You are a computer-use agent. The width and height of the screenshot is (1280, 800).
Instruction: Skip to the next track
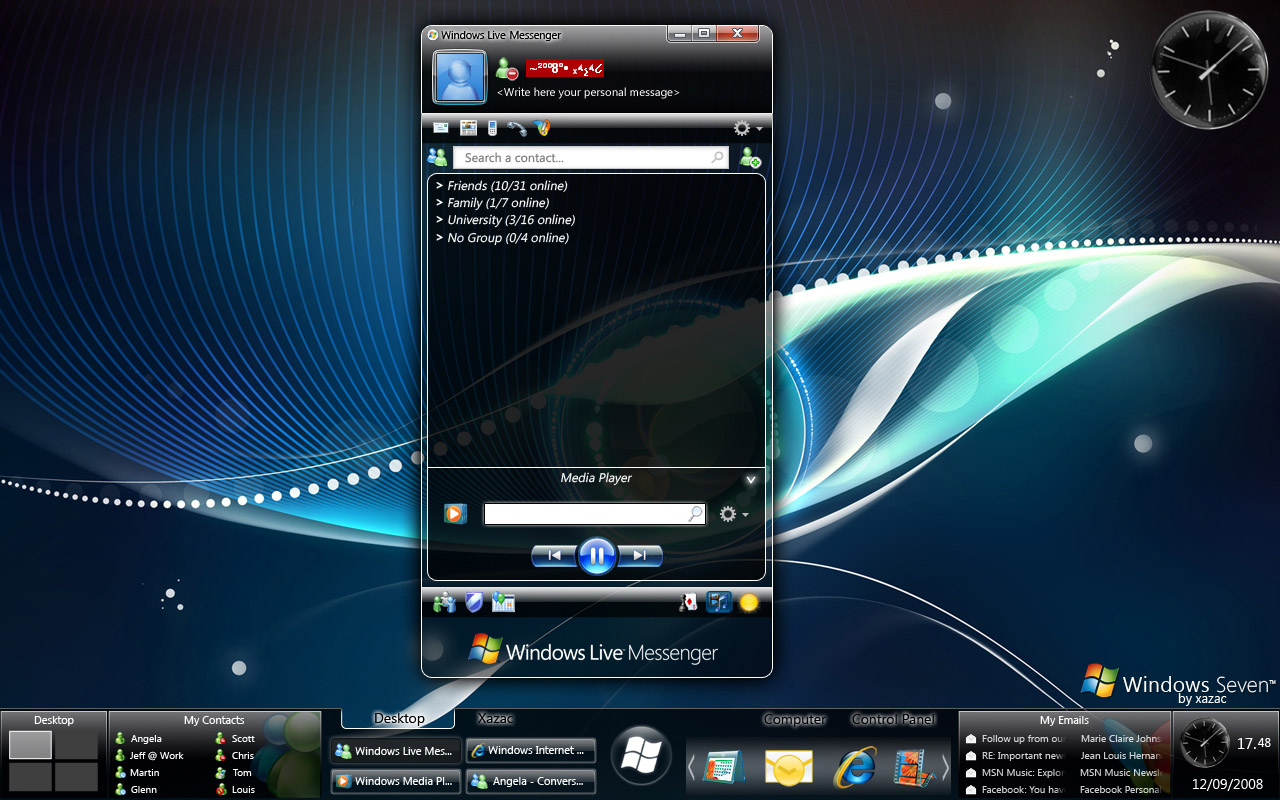point(640,556)
